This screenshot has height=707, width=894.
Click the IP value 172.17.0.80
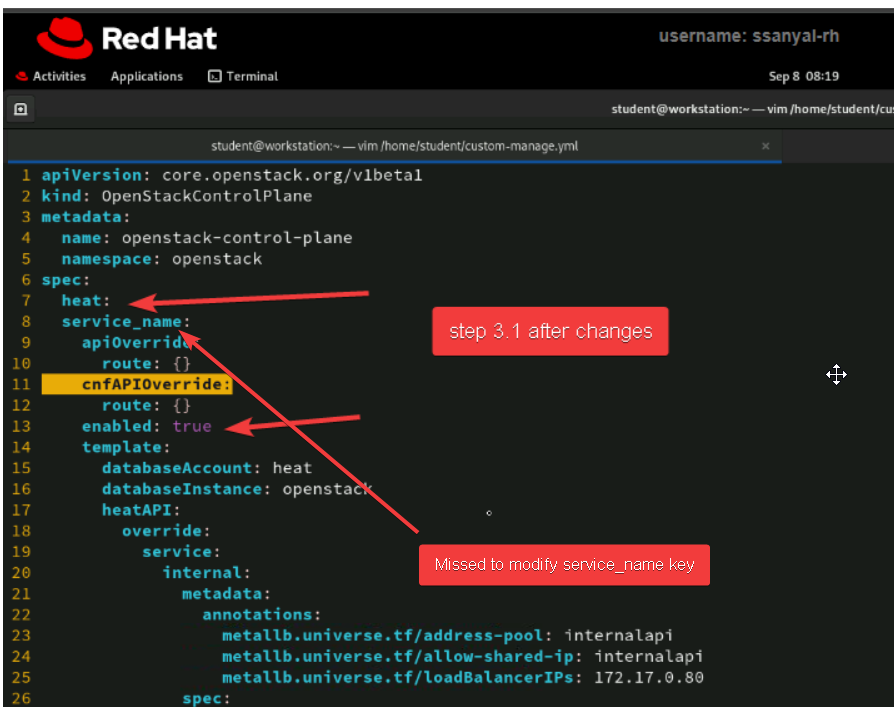point(649,678)
